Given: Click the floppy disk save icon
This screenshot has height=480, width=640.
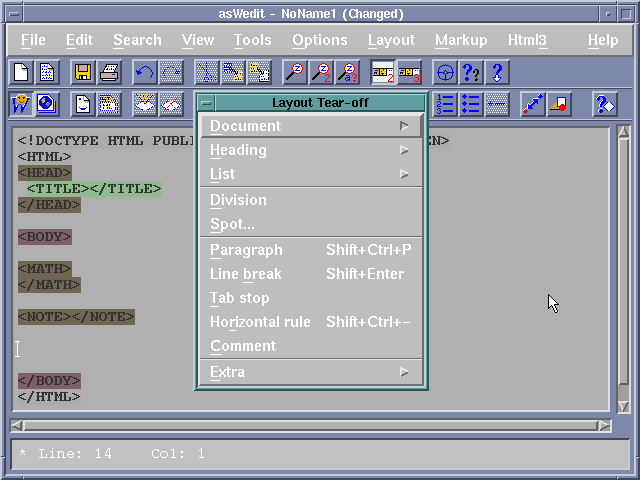Looking at the screenshot, I should click(x=83, y=72).
